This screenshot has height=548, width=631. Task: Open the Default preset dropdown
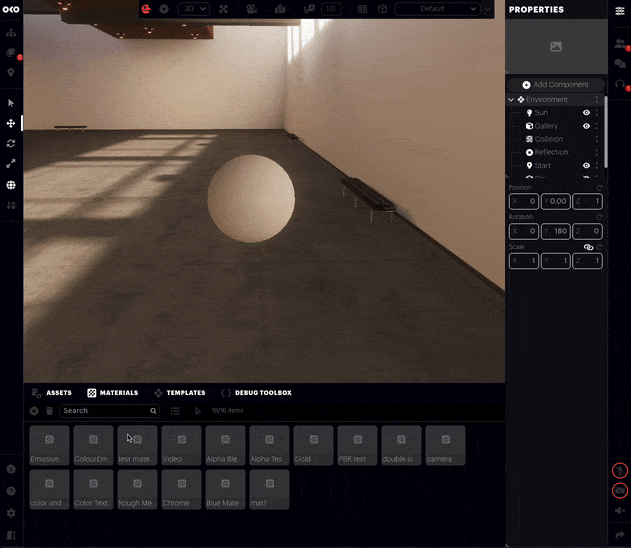(x=437, y=9)
